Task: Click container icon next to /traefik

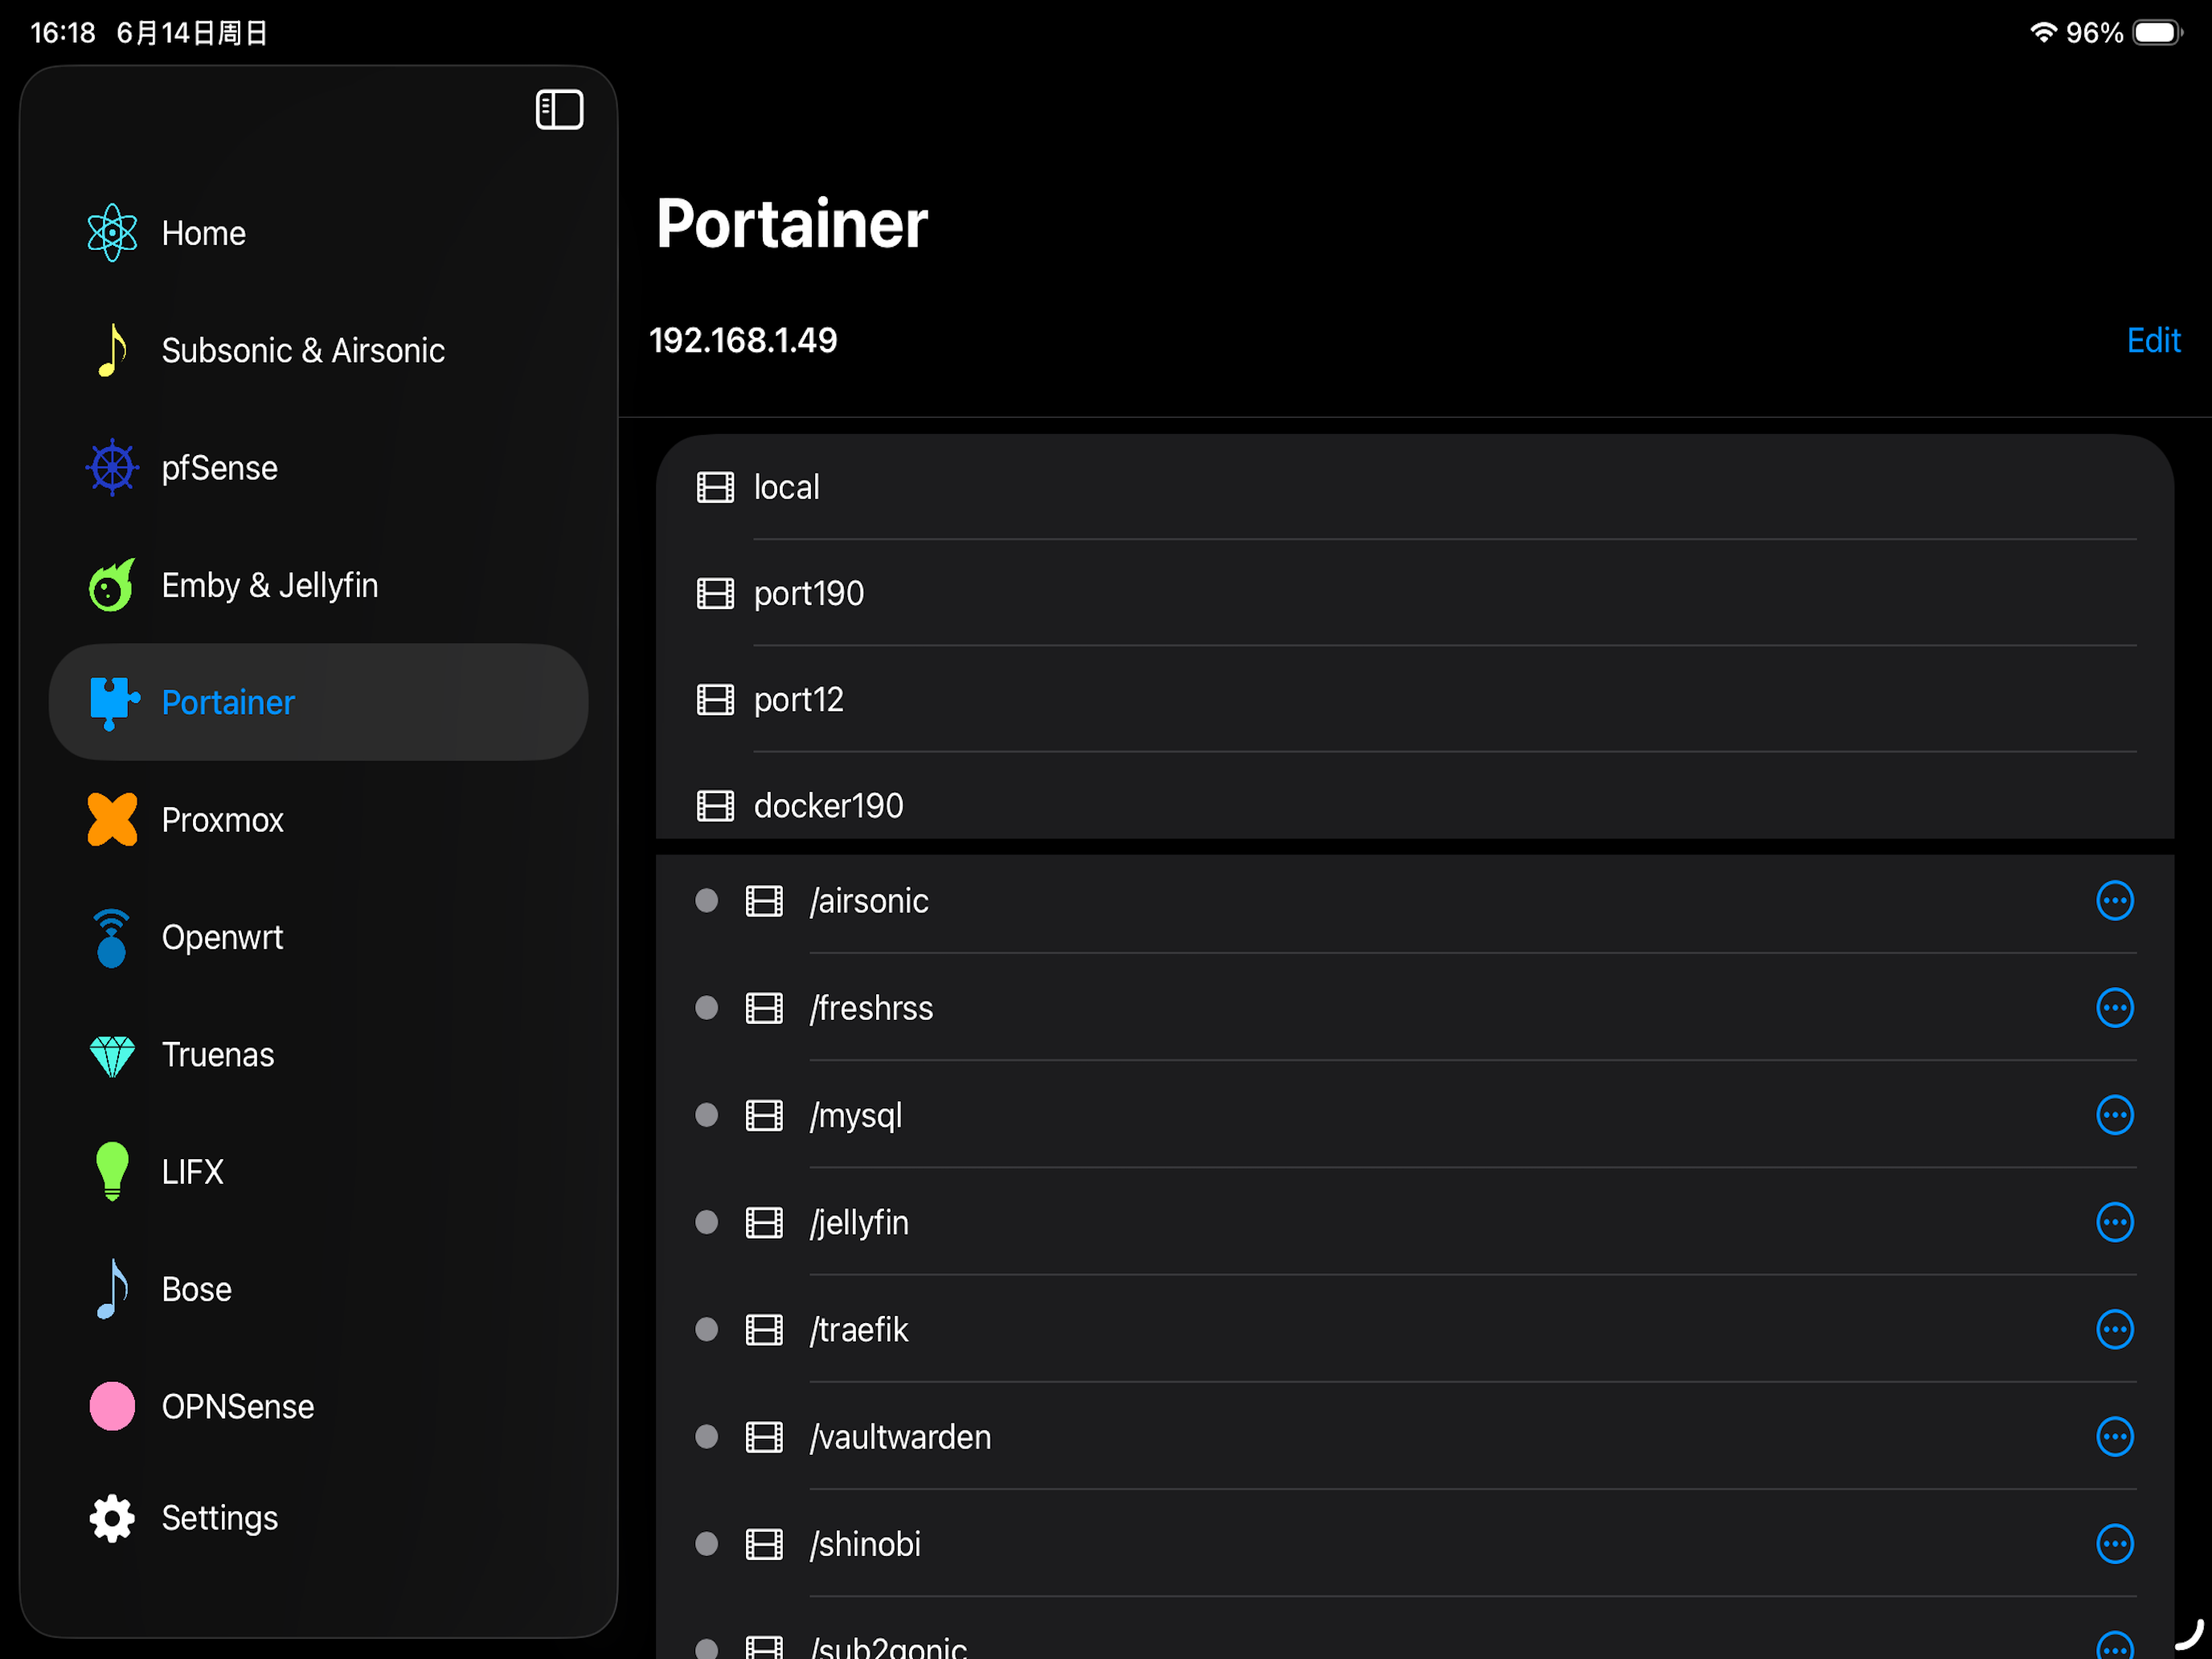Action: click(764, 1329)
